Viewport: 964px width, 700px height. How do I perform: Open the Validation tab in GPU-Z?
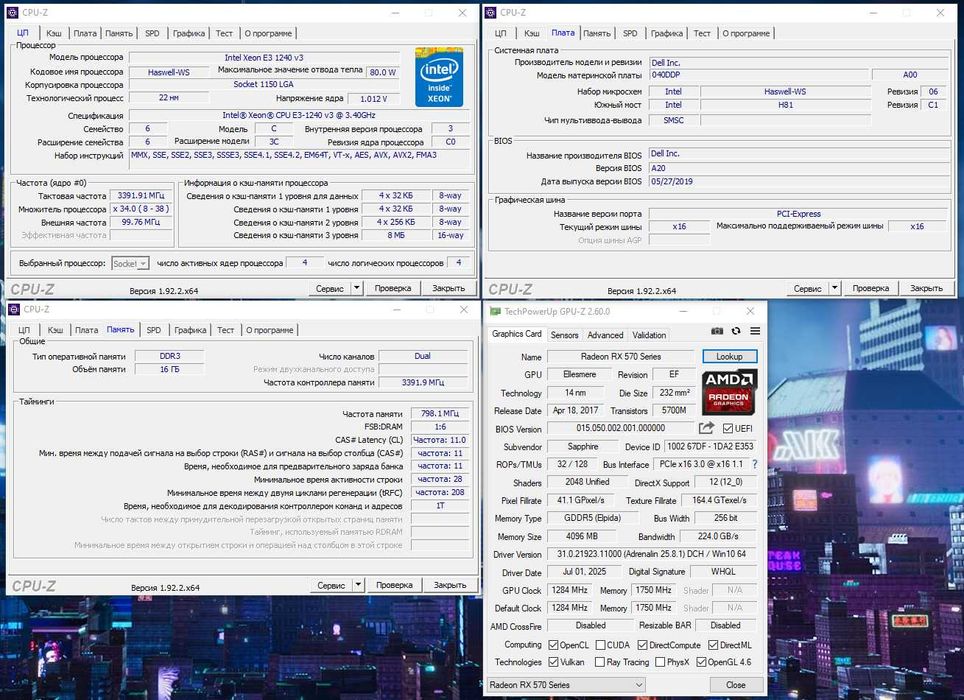[x=649, y=335]
